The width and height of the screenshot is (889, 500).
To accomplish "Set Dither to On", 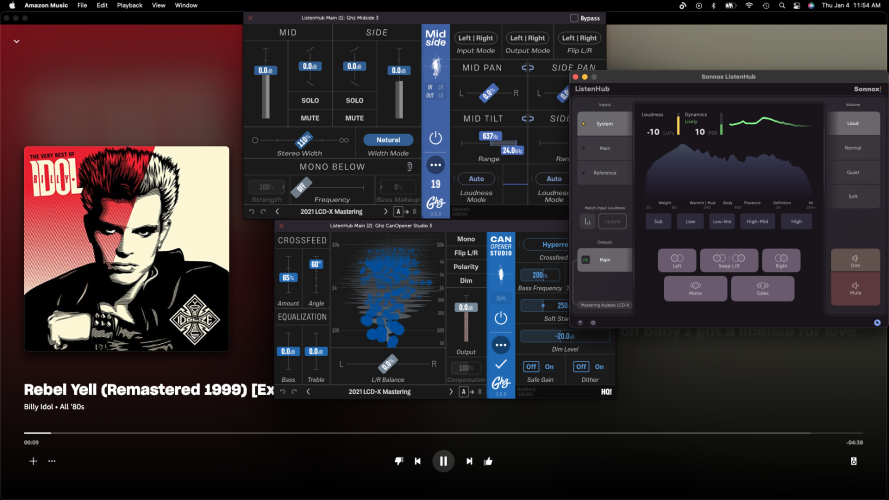I will [599, 367].
